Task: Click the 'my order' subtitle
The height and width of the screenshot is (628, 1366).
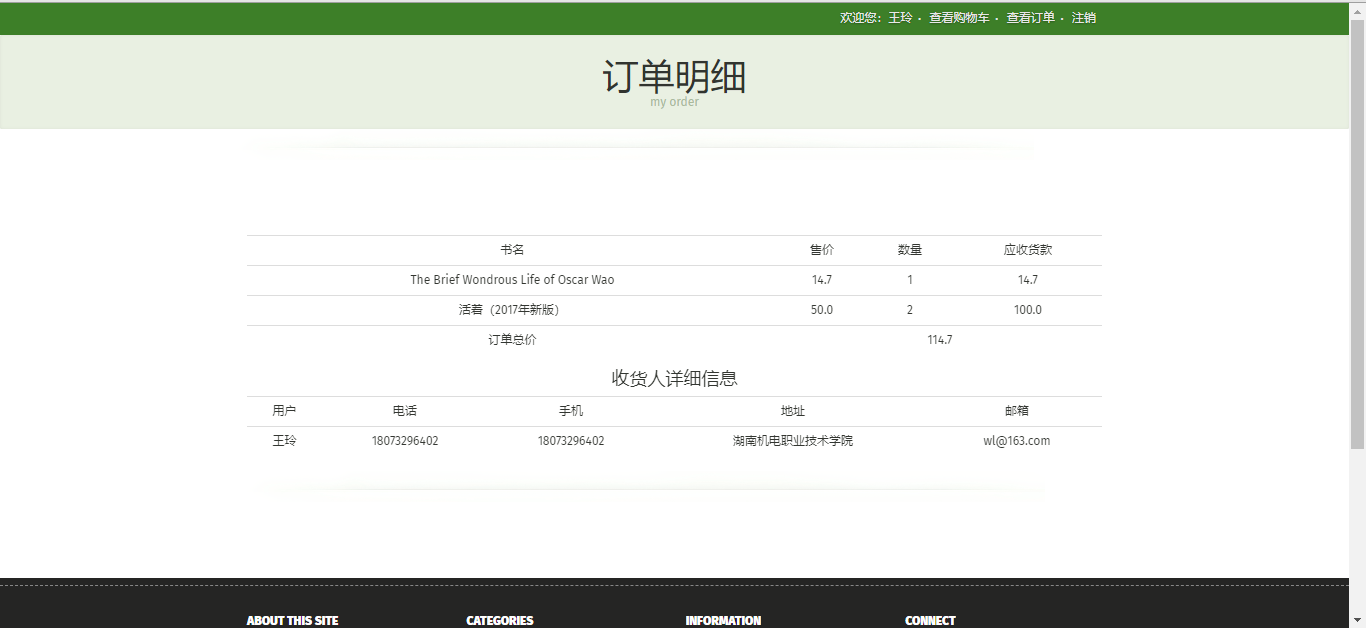Action: click(x=675, y=102)
